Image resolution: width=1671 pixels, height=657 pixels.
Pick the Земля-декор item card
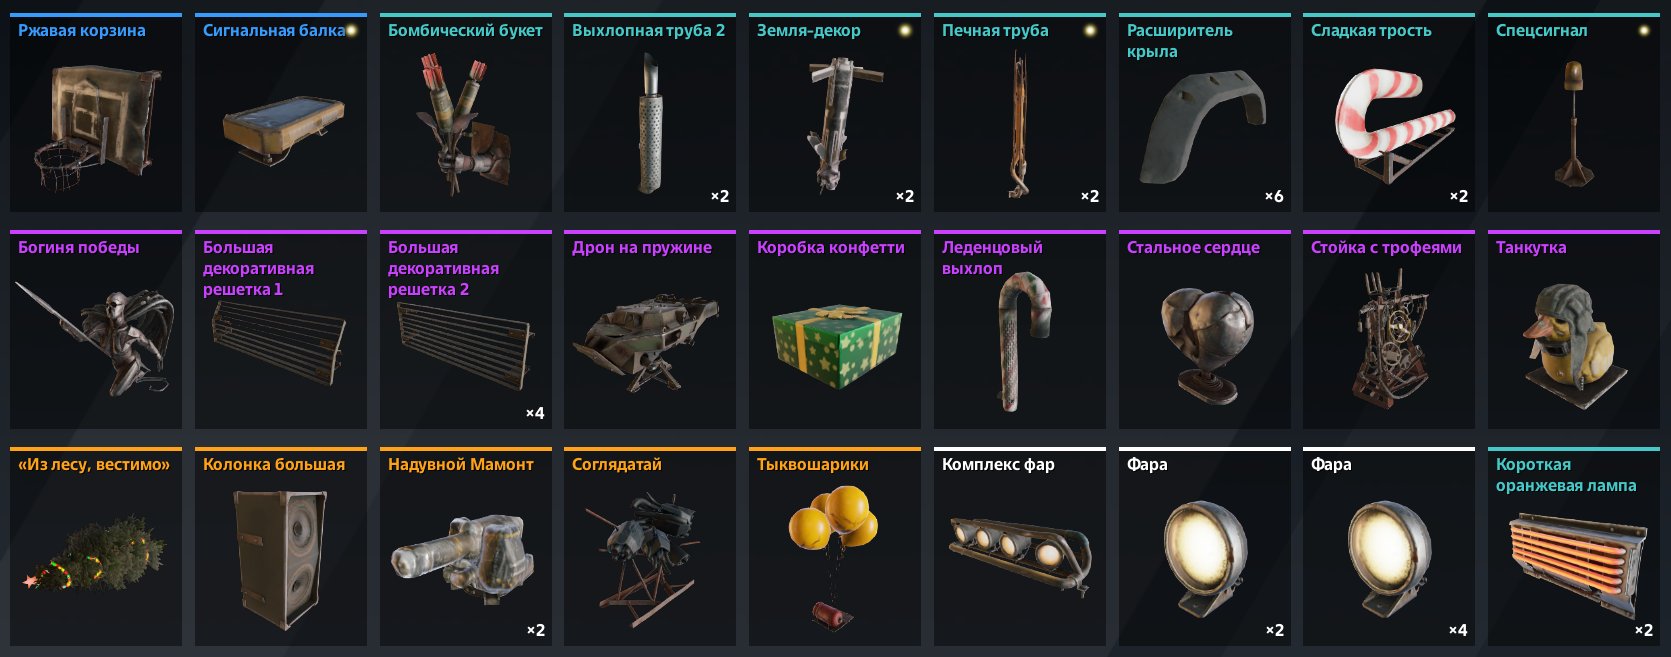tap(835, 112)
